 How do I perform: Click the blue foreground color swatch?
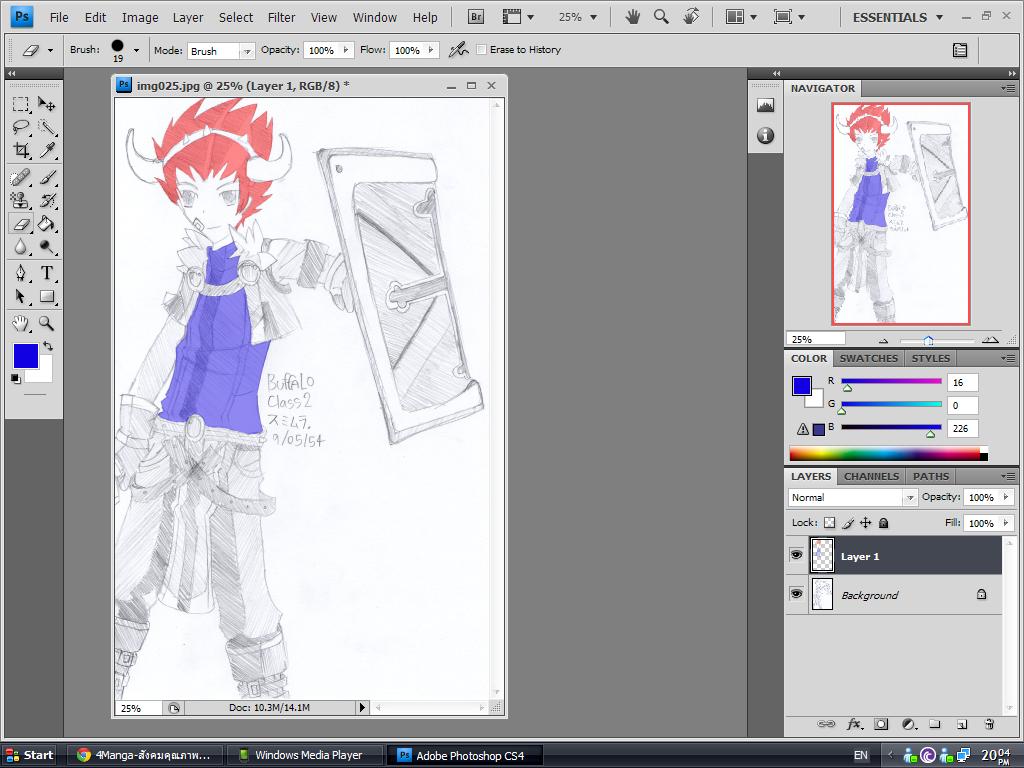click(25, 355)
